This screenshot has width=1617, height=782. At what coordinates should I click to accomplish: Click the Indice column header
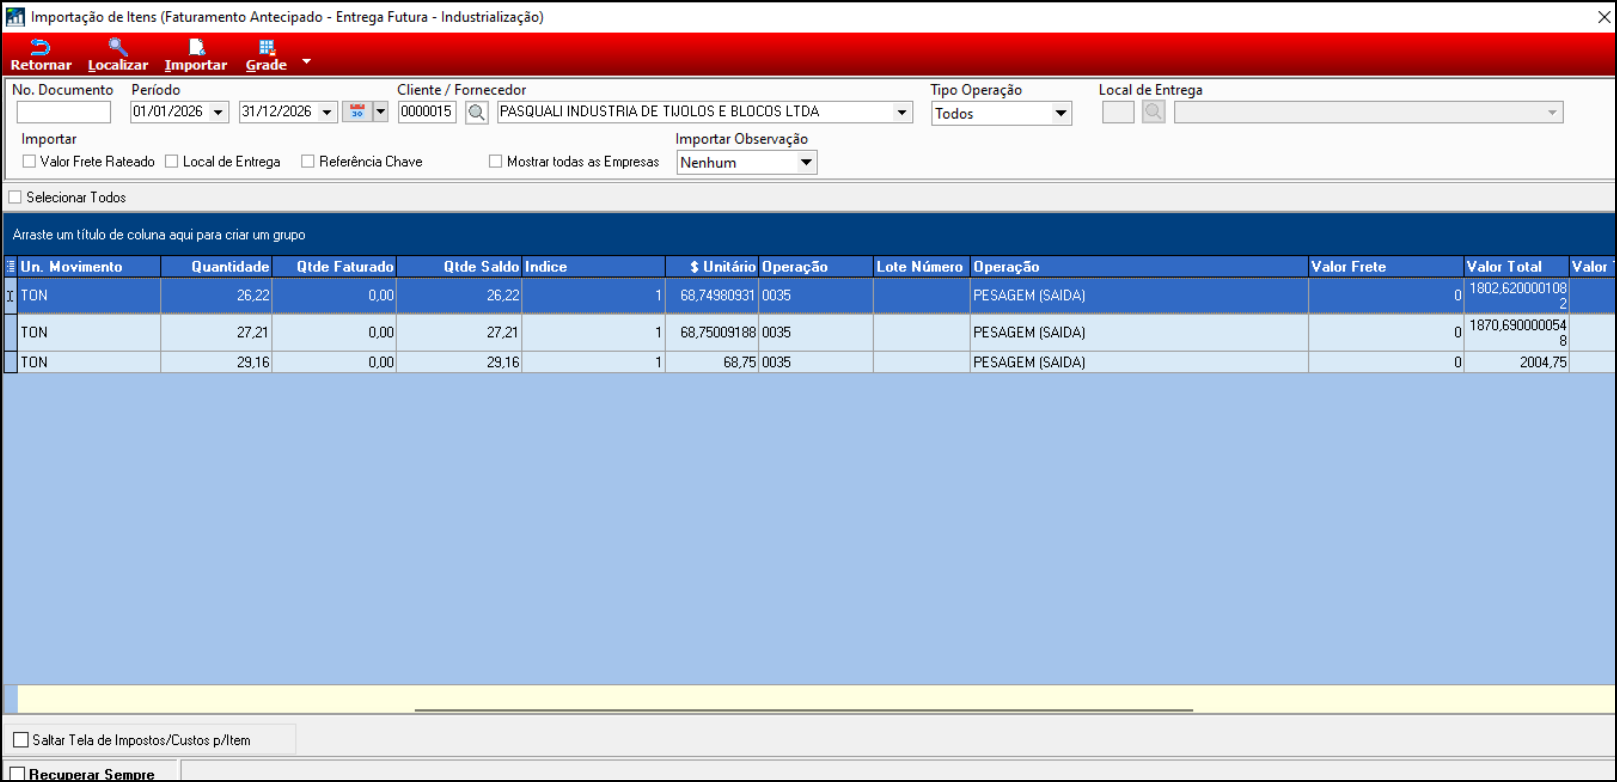[593, 266]
